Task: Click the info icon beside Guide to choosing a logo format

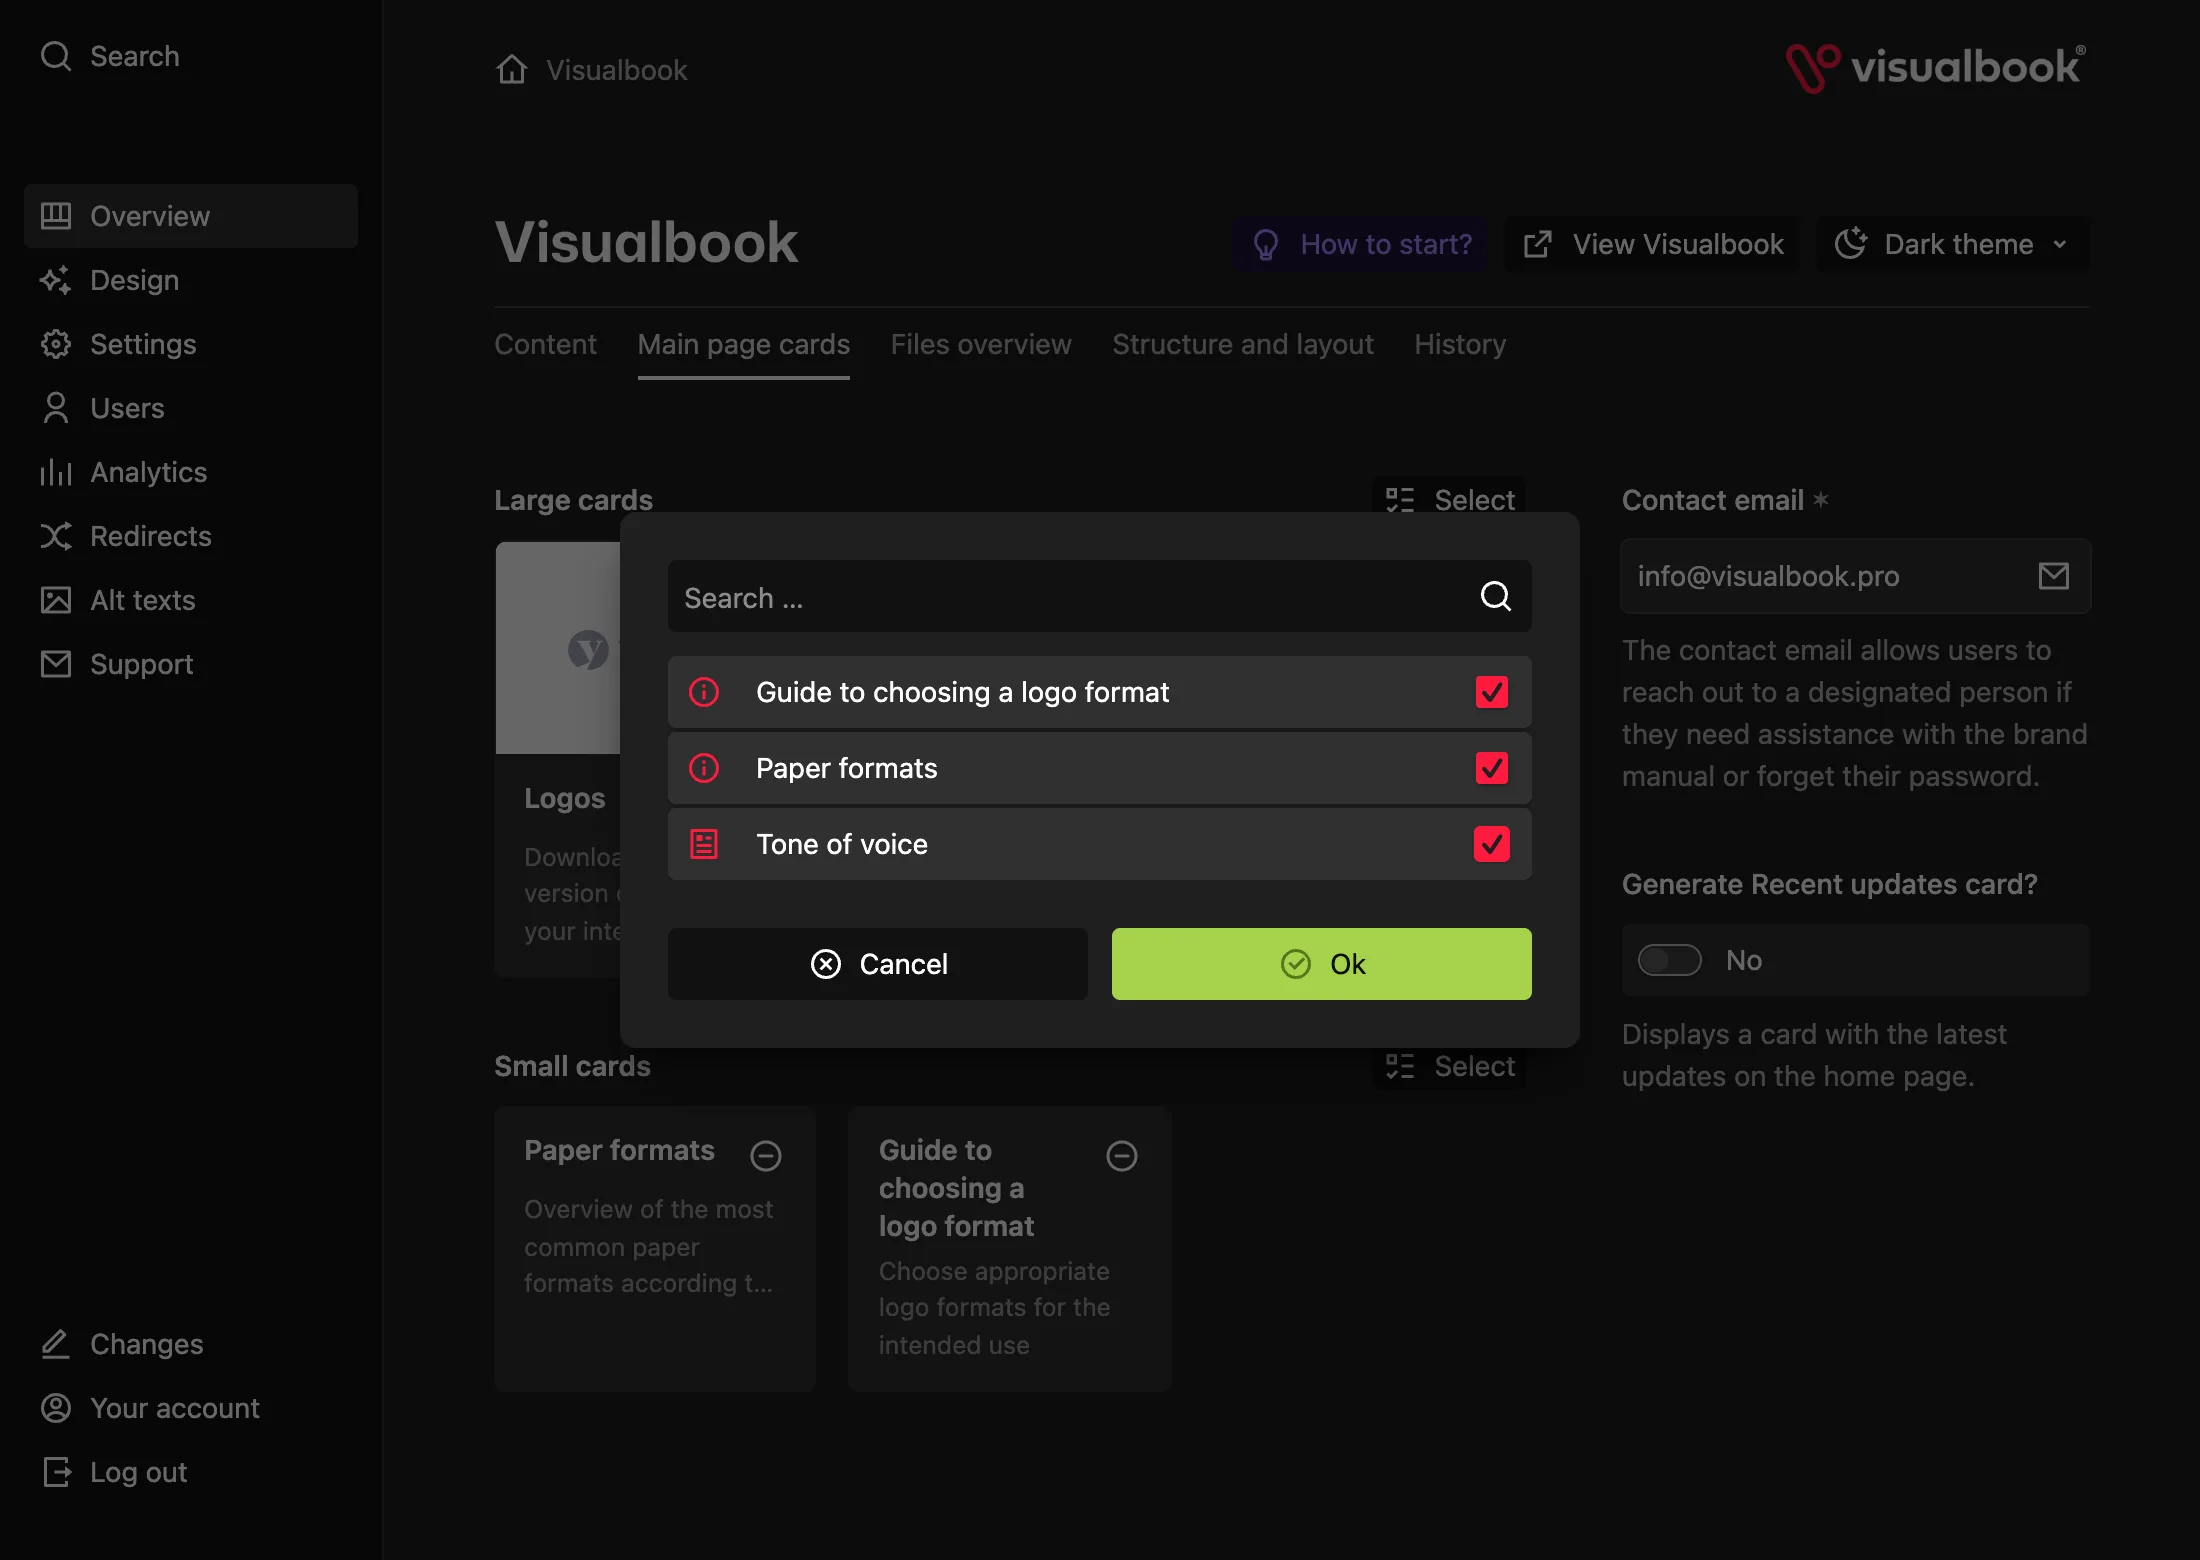Action: click(x=704, y=692)
